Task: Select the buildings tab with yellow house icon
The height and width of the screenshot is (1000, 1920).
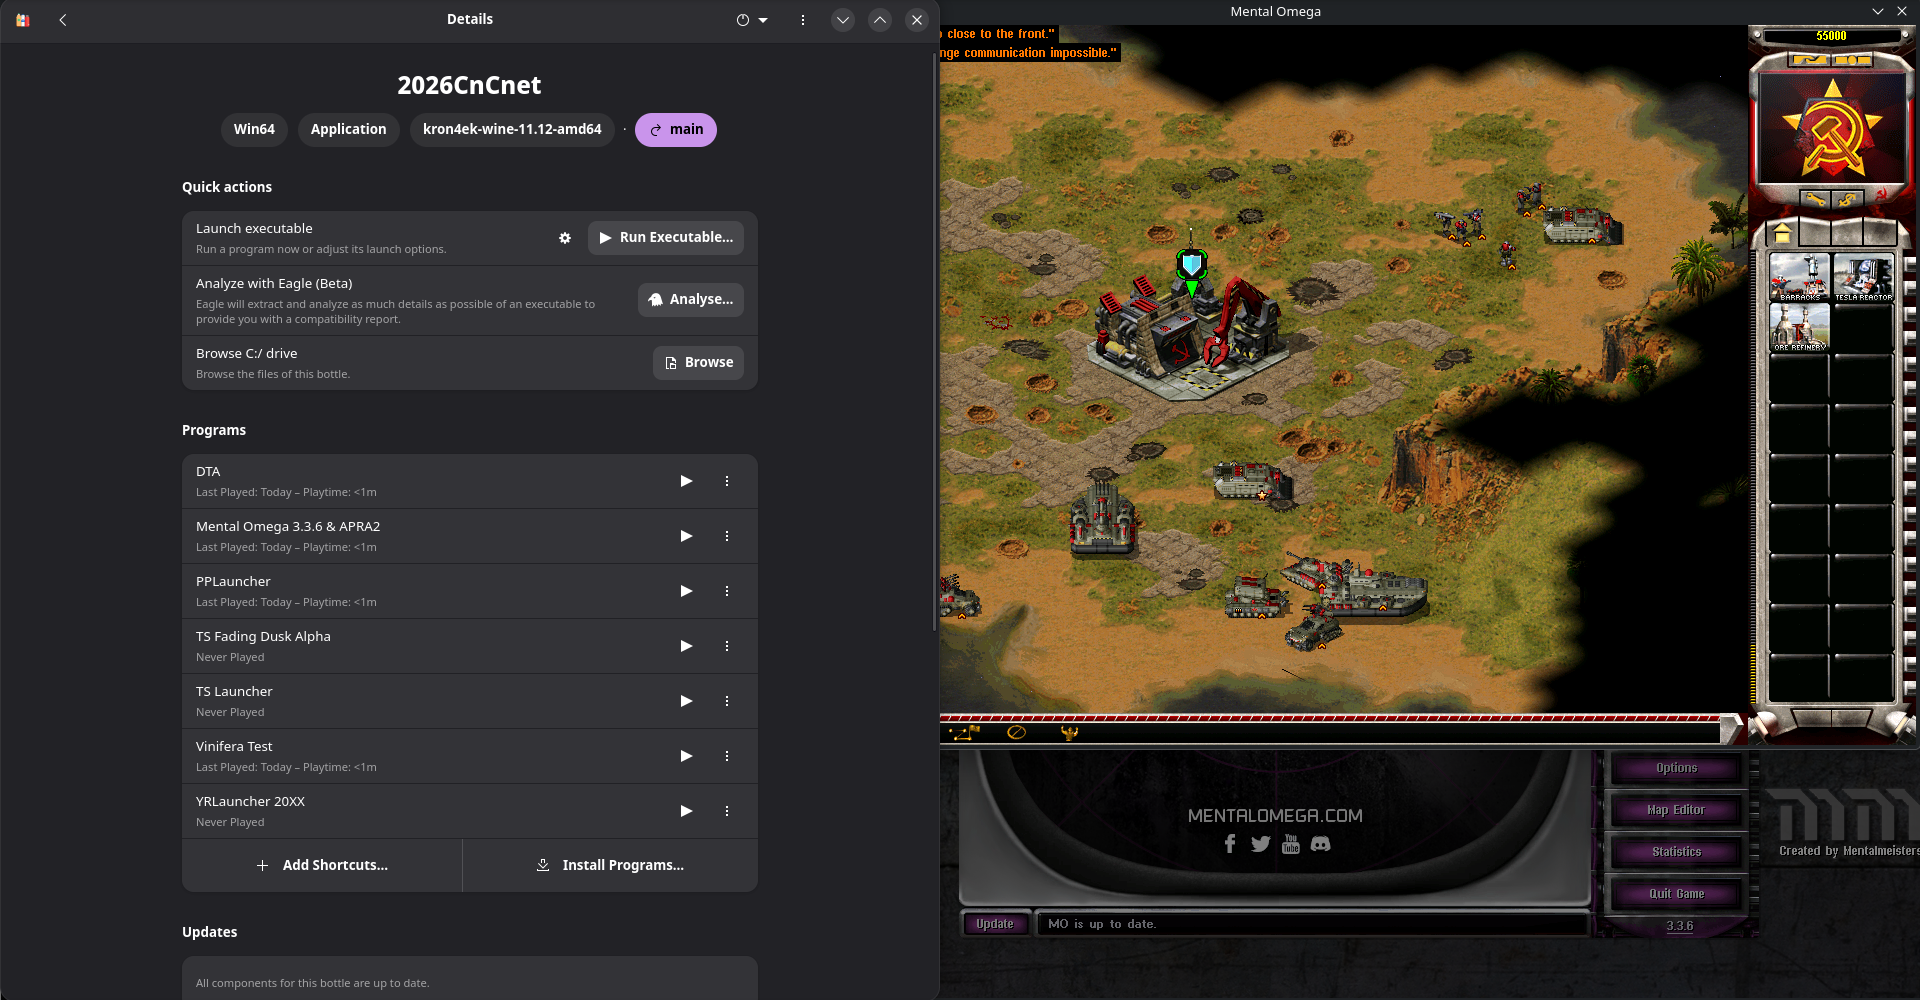Action: point(1782,233)
